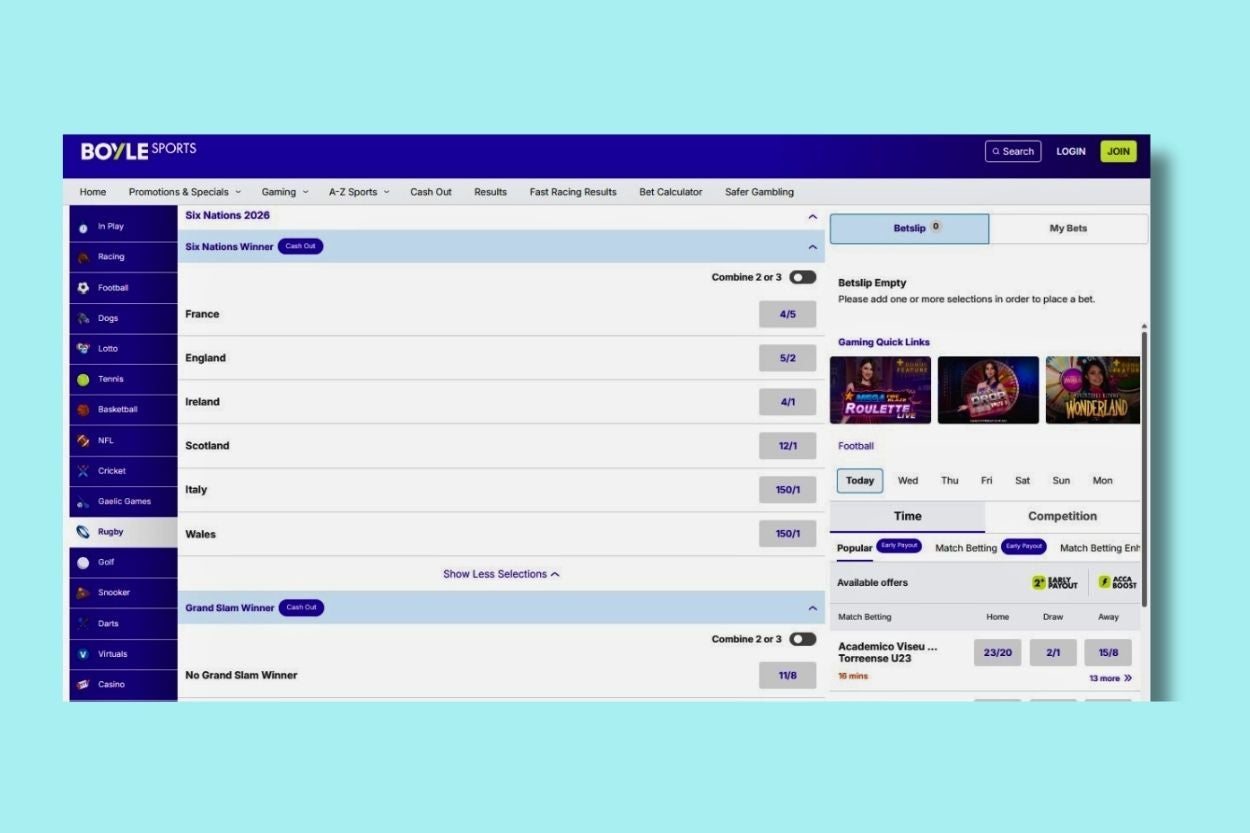Enable Combine 2 or 3 for Six Nations Winner
The image size is (1250, 833).
click(802, 277)
